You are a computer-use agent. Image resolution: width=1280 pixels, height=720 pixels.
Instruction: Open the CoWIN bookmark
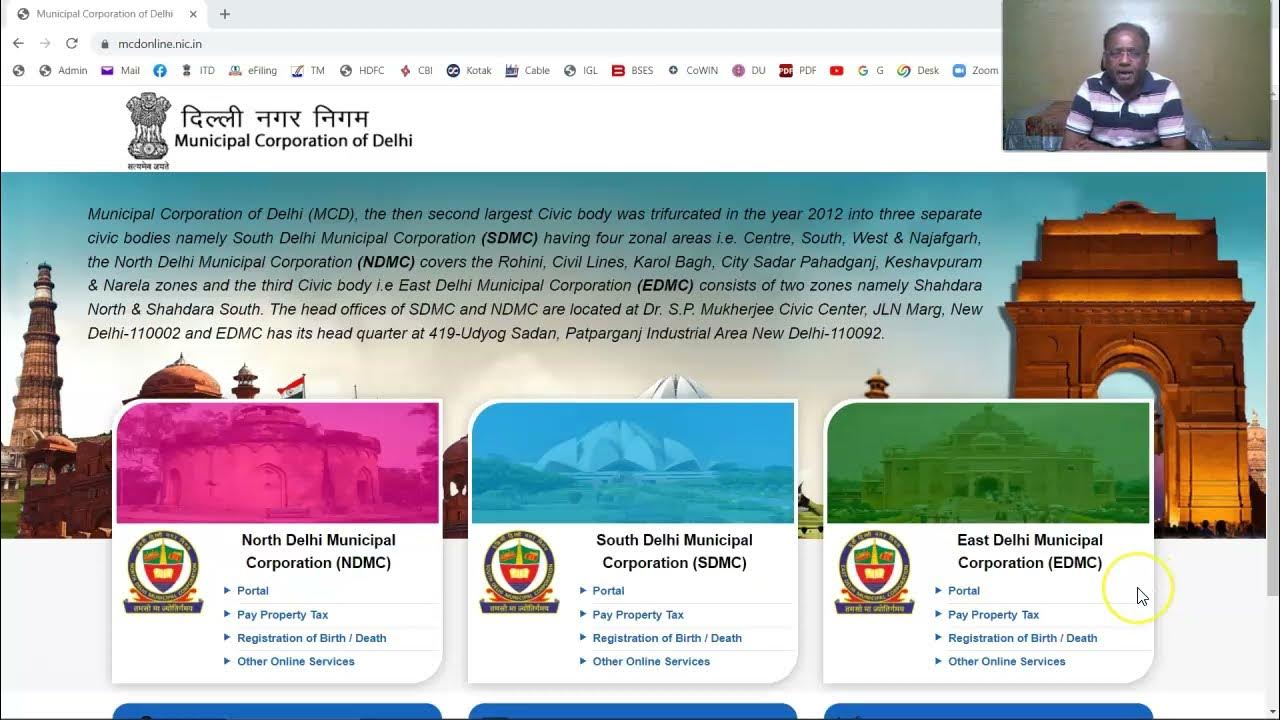[x=693, y=71]
